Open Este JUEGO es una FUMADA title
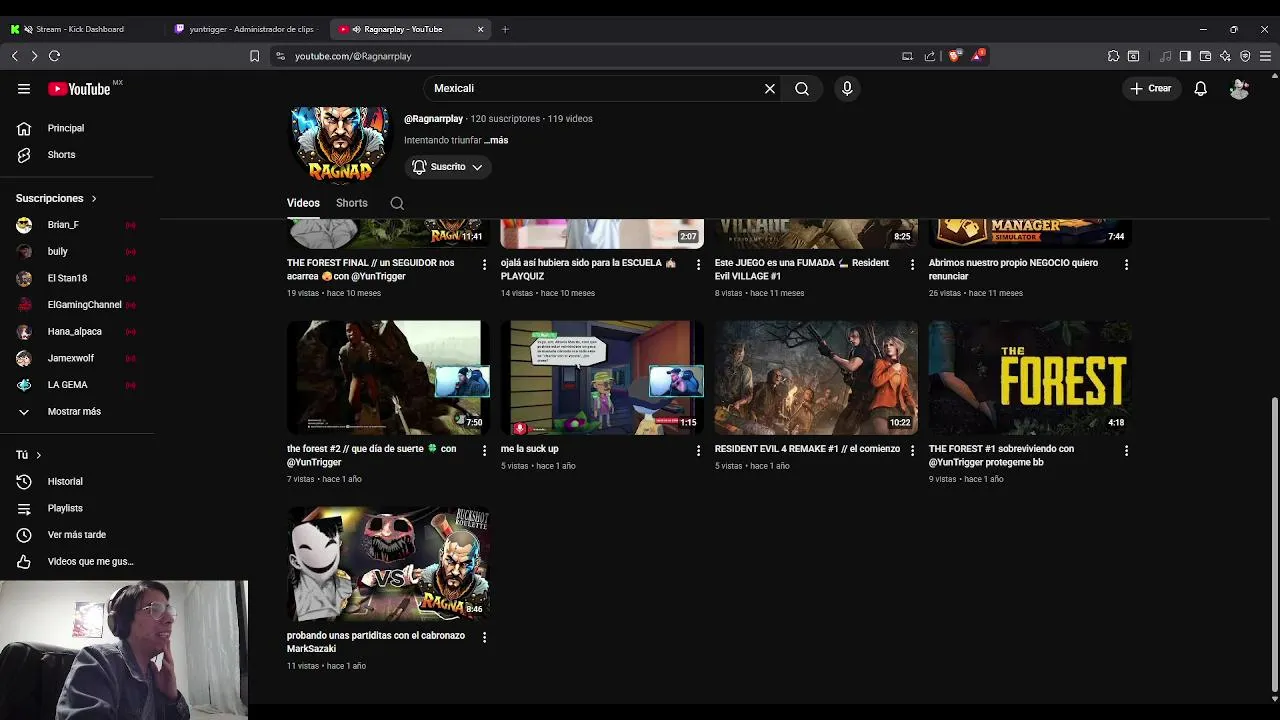The width and height of the screenshot is (1280, 720). point(802,270)
